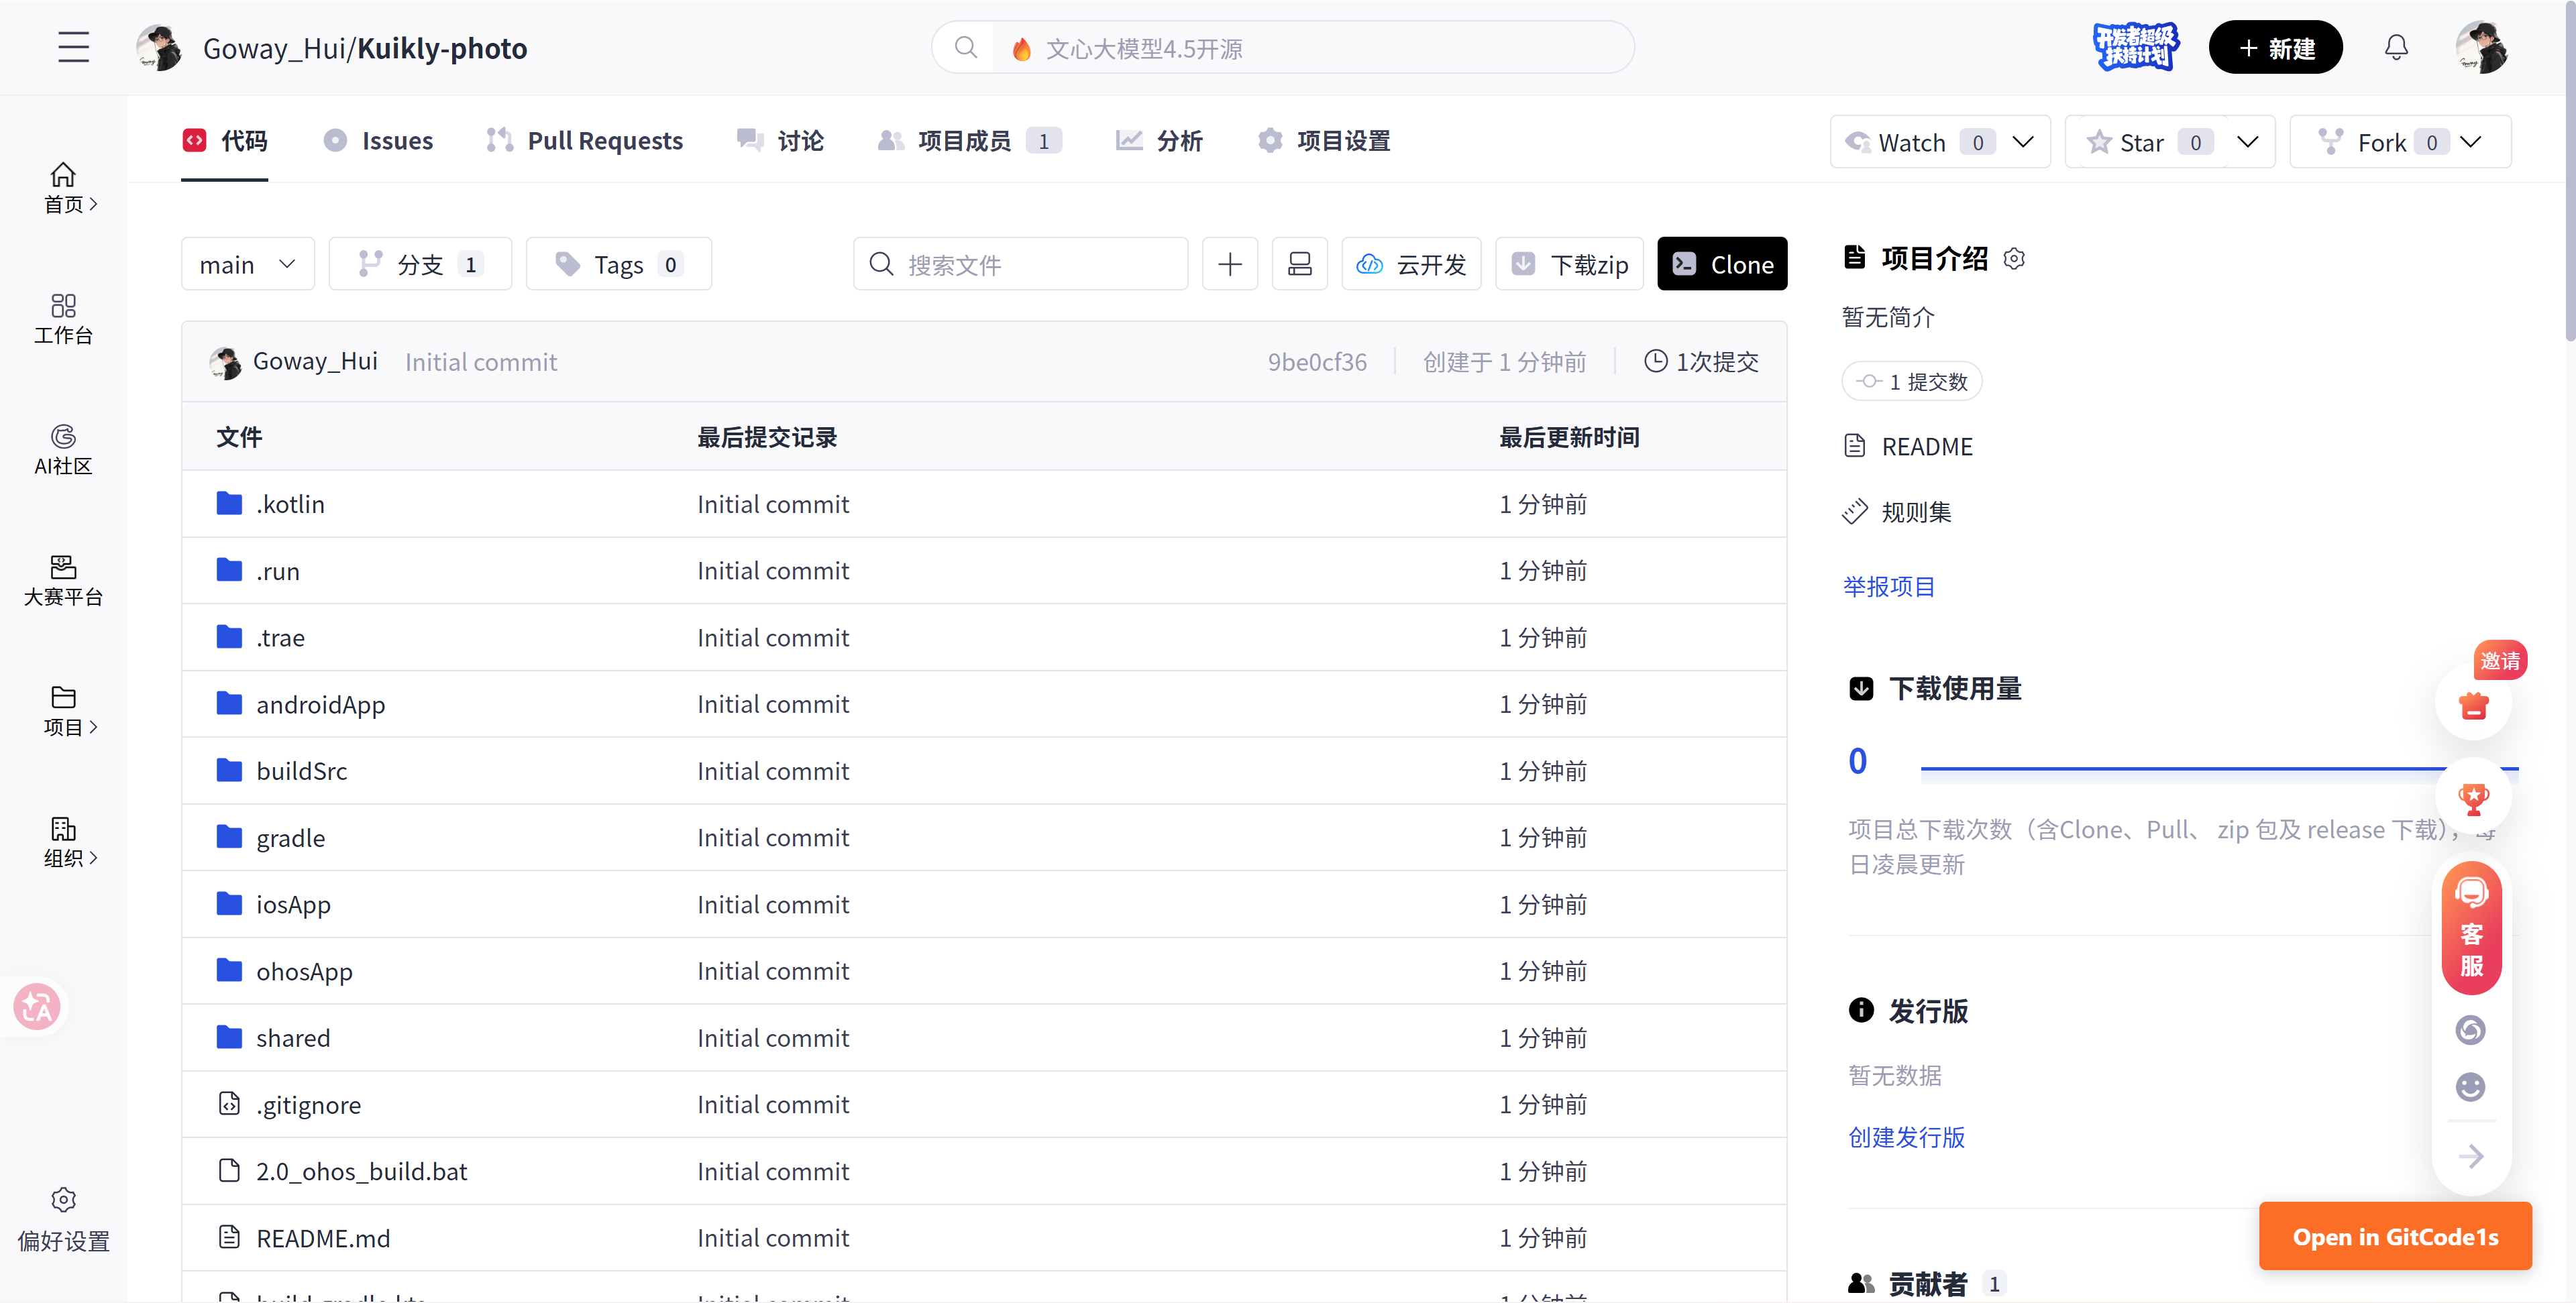
Task: Click the 创建发行版 link
Action: (1906, 1137)
